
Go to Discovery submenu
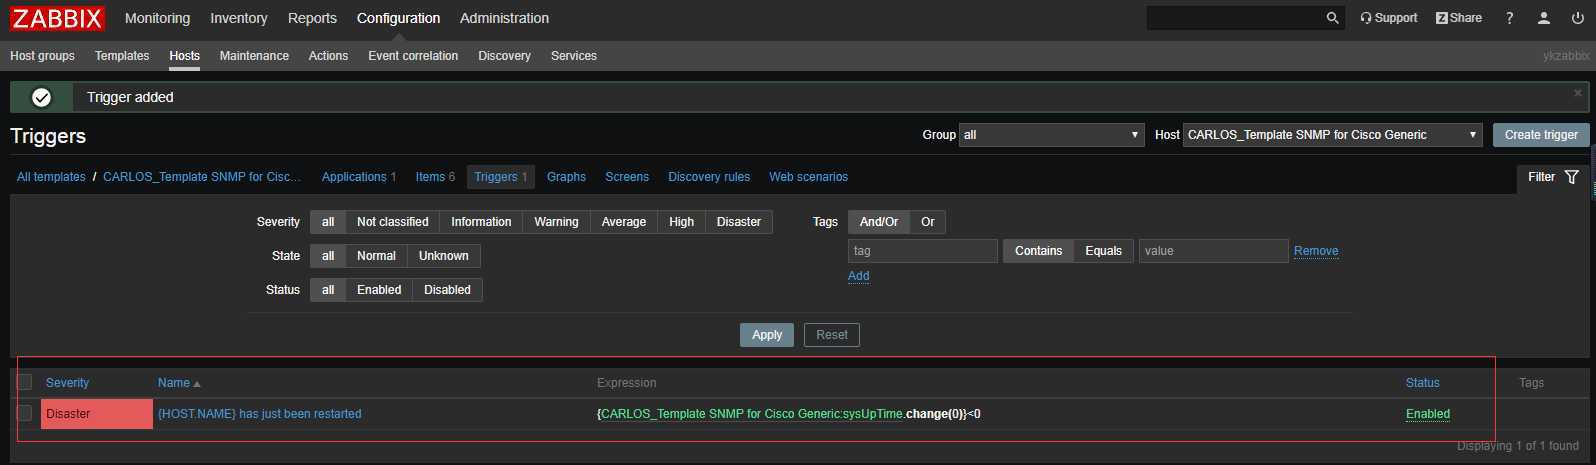pyautogui.click(x=504, y=56)
